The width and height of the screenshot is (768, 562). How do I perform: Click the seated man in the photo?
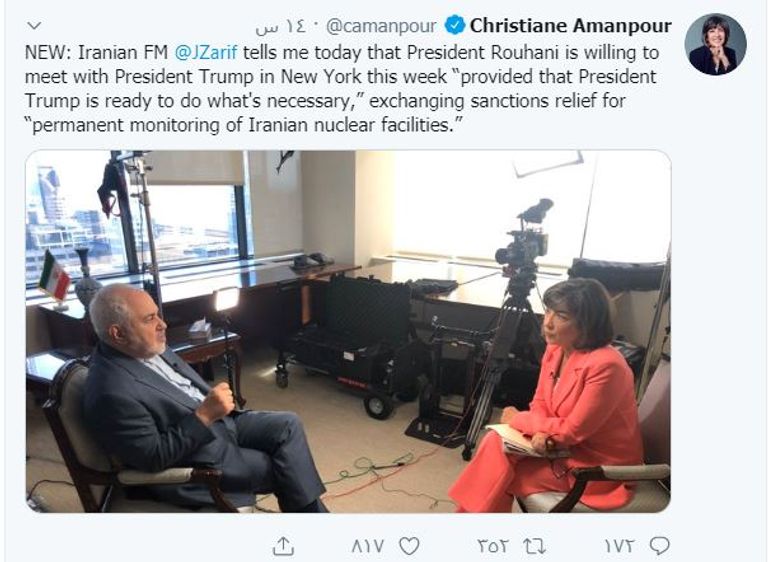point(196,402)
